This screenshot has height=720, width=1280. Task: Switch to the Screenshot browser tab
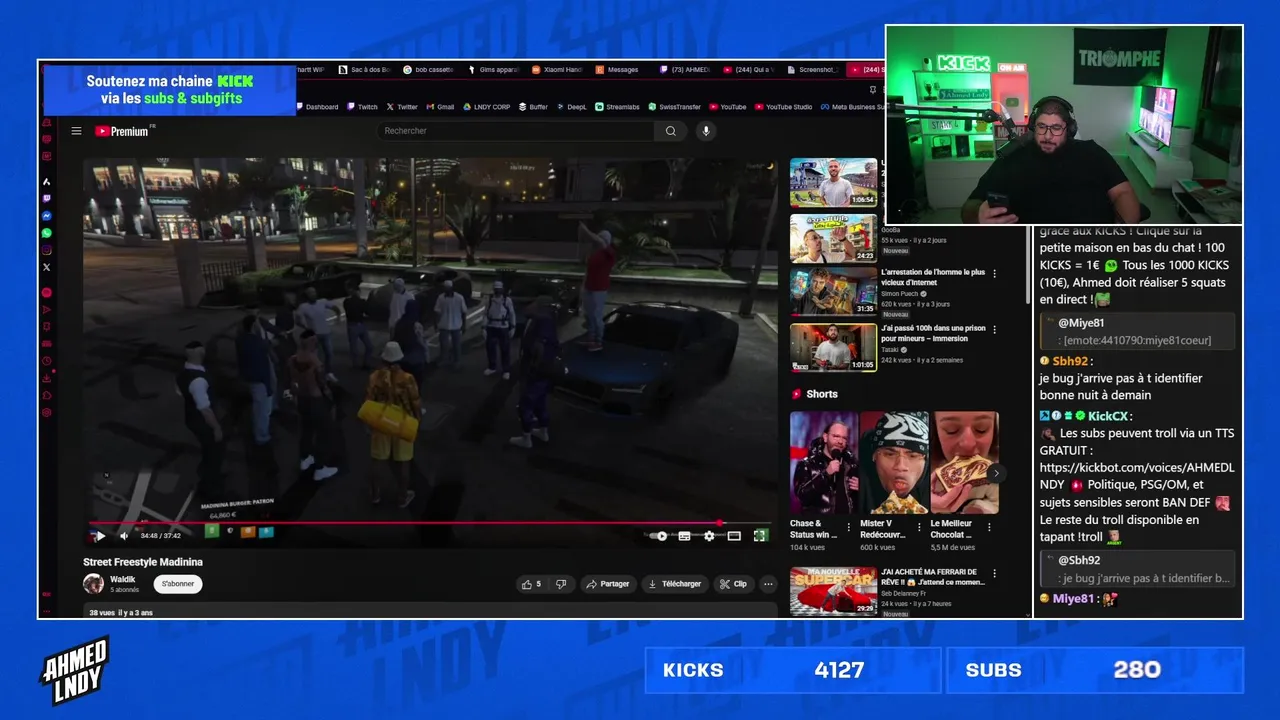813,70
